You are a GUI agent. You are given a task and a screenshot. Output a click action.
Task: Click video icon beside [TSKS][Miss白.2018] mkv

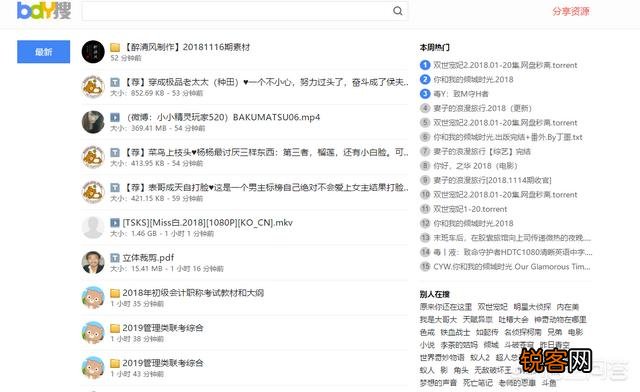click(115, 223)
